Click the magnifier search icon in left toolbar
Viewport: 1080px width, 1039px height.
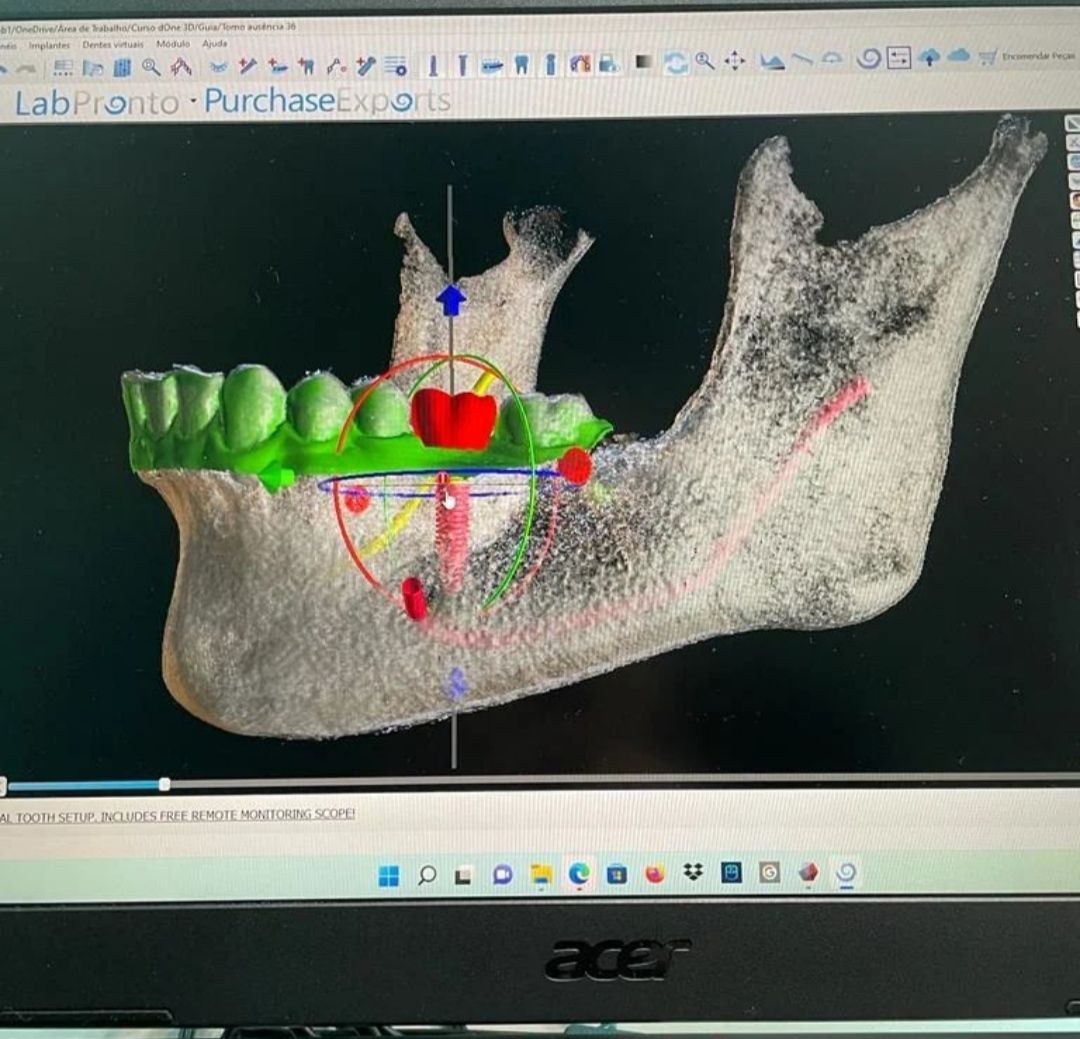point(151,67)
